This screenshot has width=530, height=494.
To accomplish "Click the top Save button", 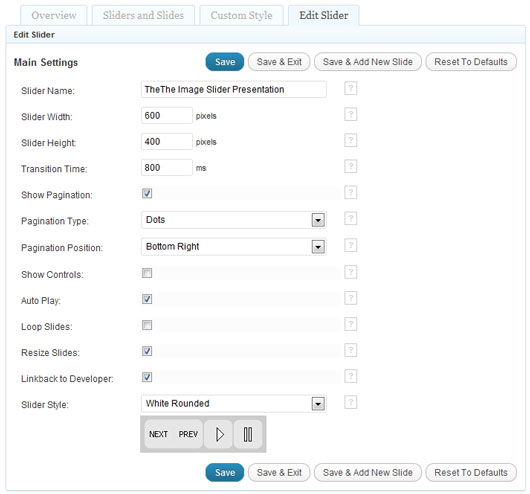I will coord(225,62).
